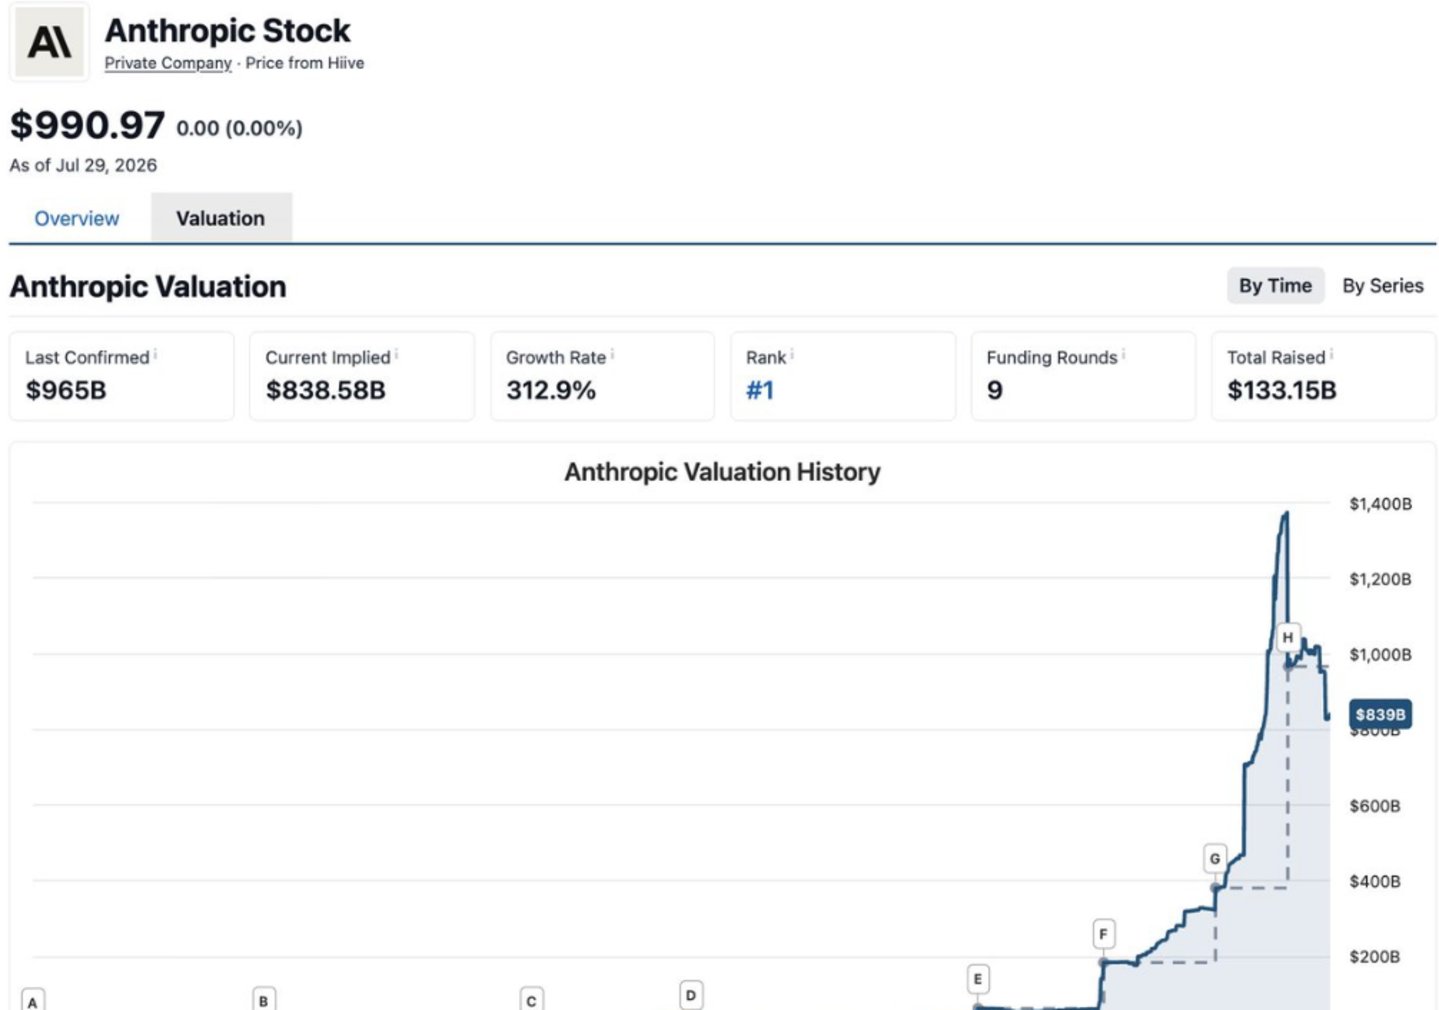The height and width of the screenshot is (1010, 1439).
Task: Click the Funding Rounds value 9
Action: 994,390
